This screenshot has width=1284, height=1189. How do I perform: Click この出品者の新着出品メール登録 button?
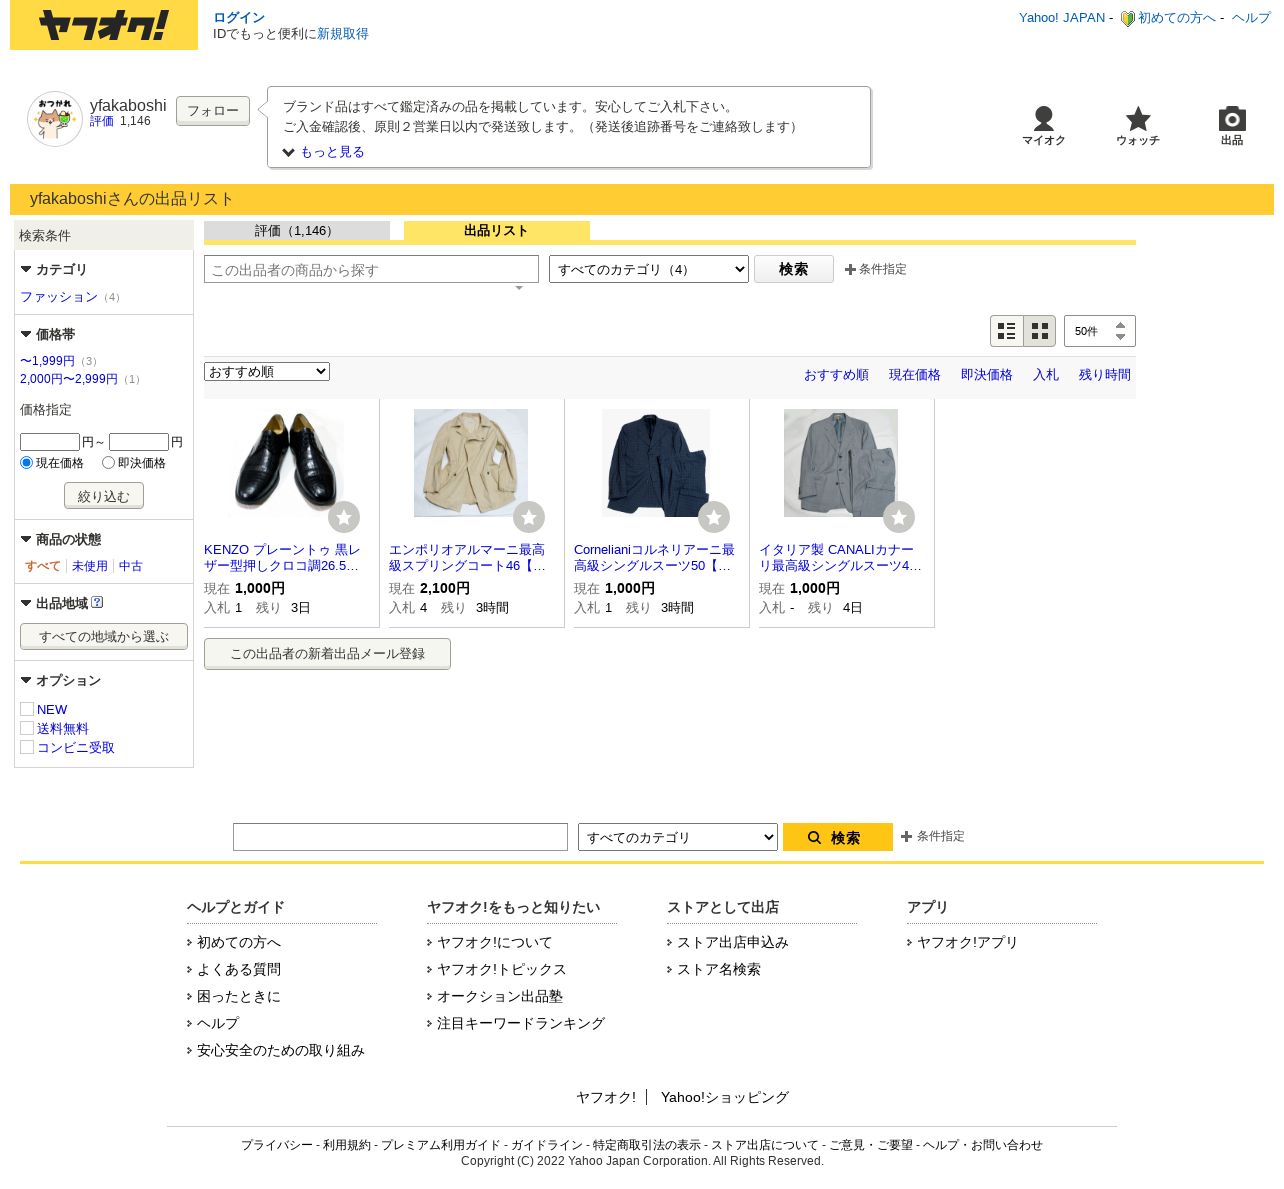pos(327,654)
